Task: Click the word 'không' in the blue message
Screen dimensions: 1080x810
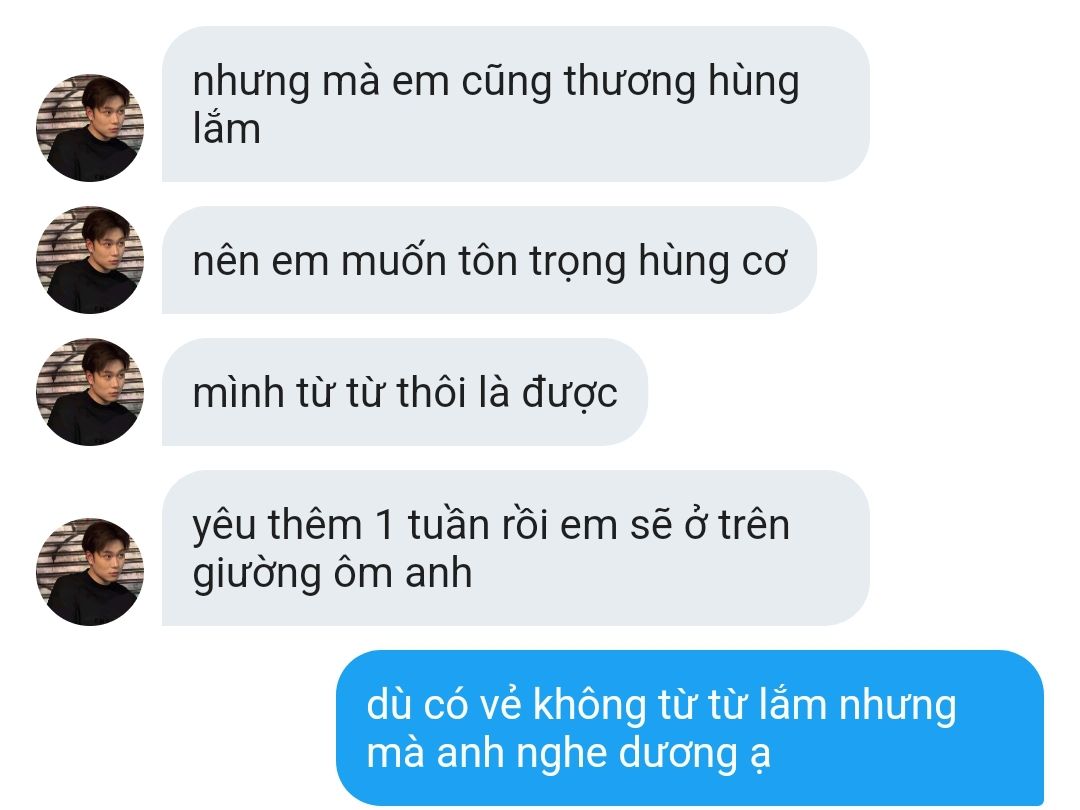Action: pos(589,707)
